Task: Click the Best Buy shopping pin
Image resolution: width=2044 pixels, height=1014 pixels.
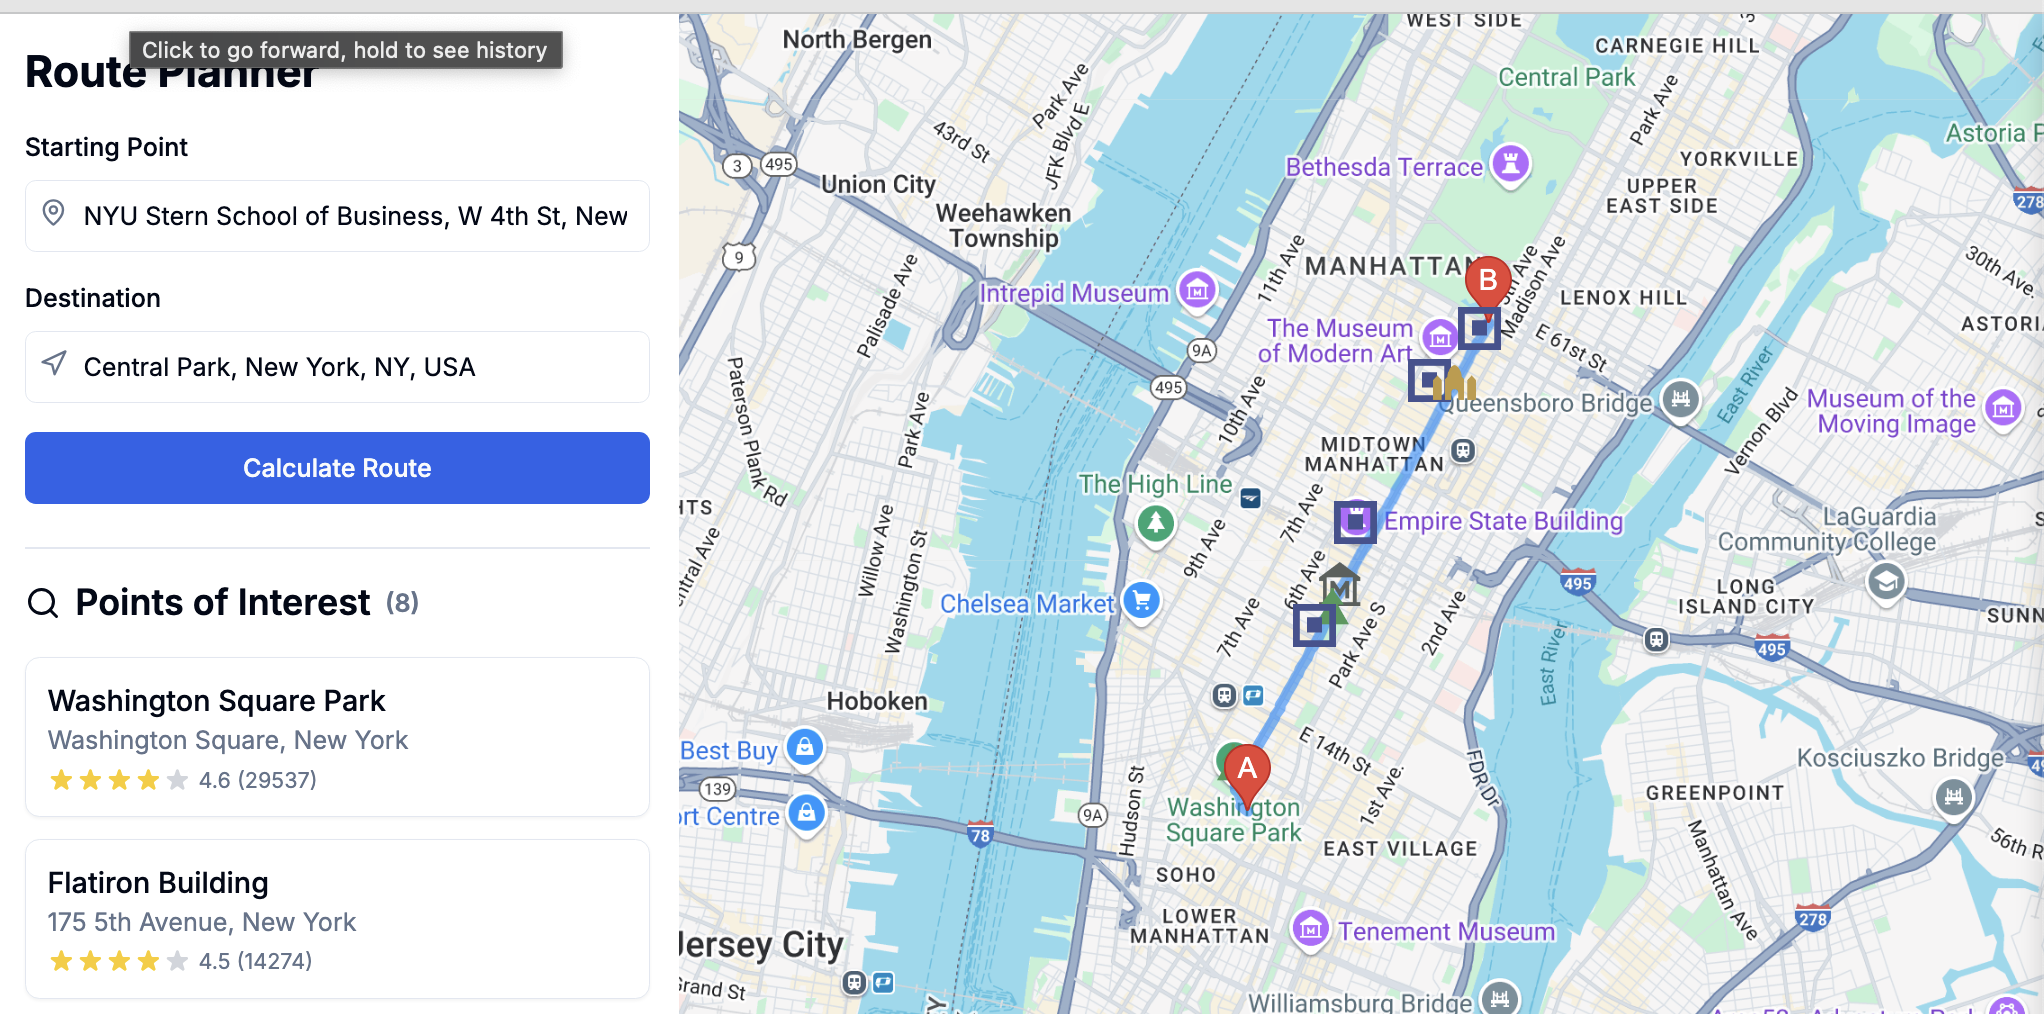Action: tap(805, 747)
